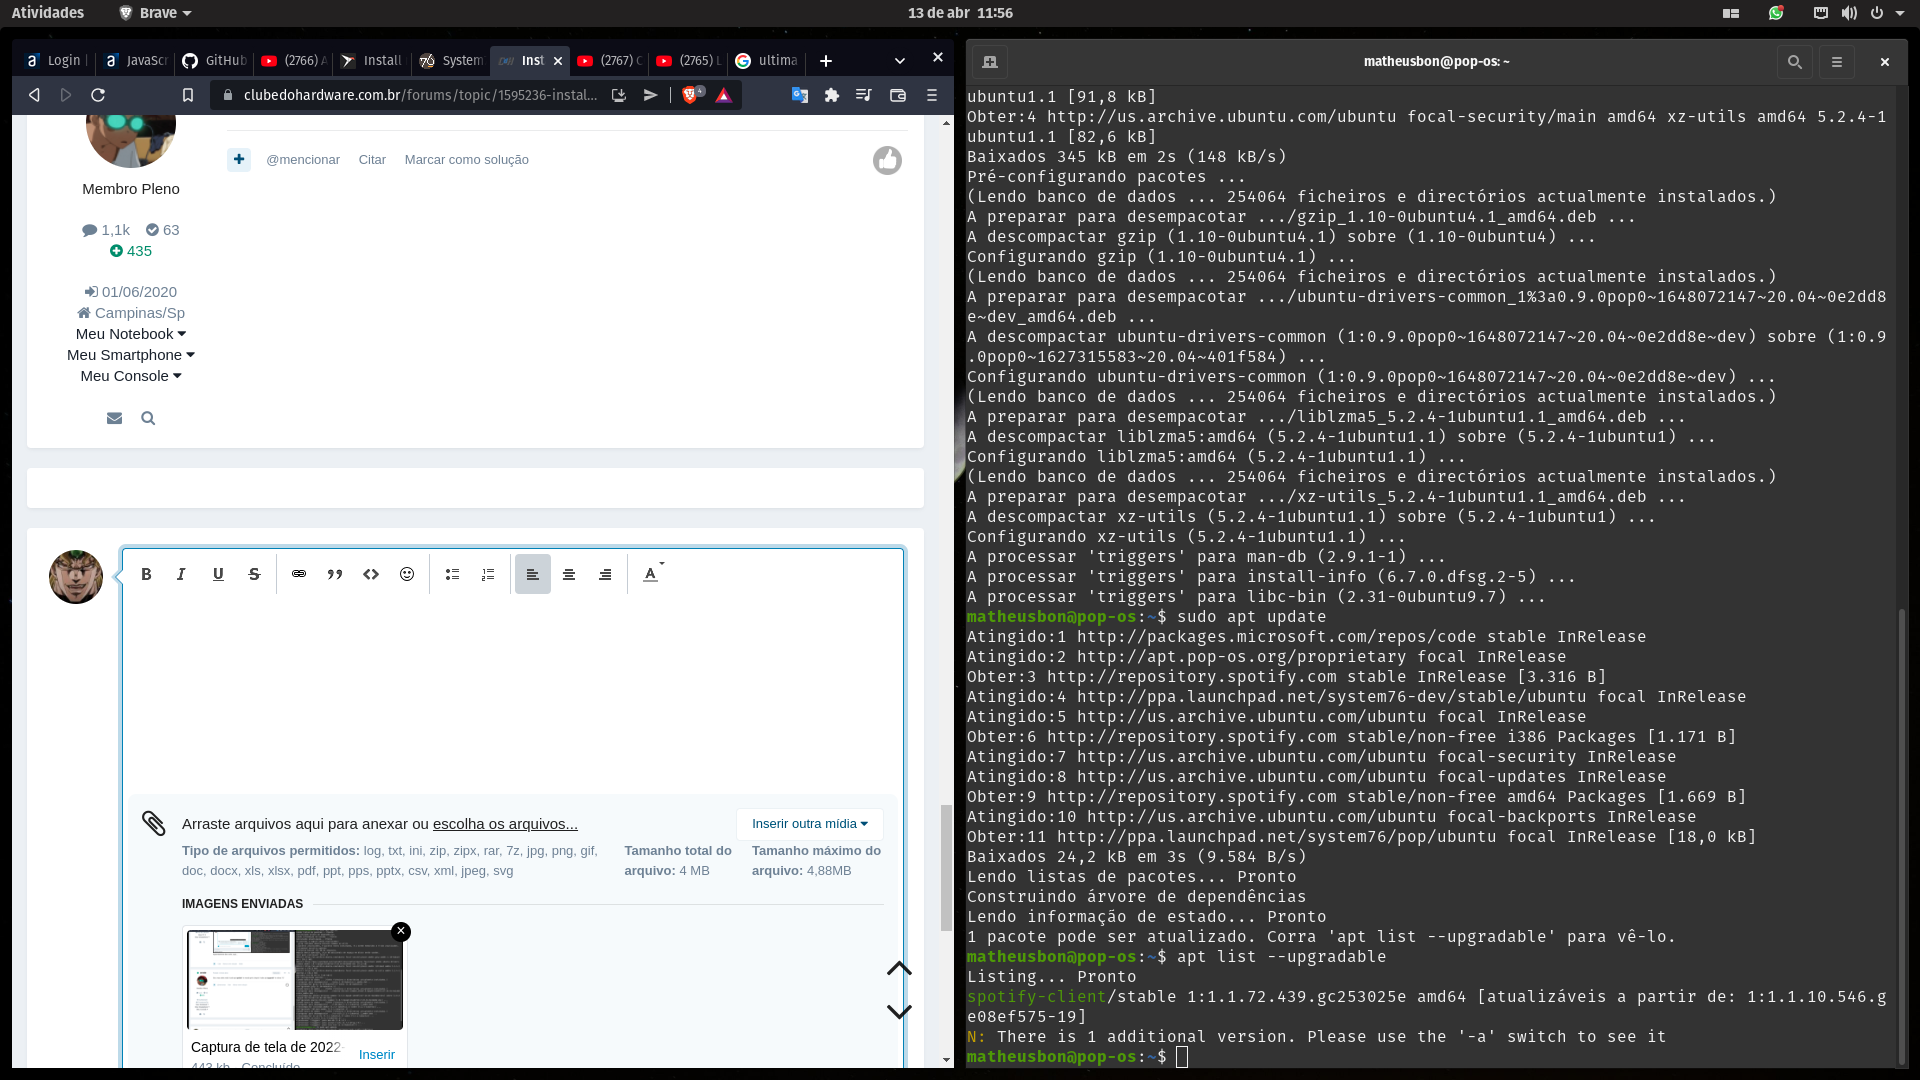
Task: Open the translate extension icon
Action: click(800, 95)
